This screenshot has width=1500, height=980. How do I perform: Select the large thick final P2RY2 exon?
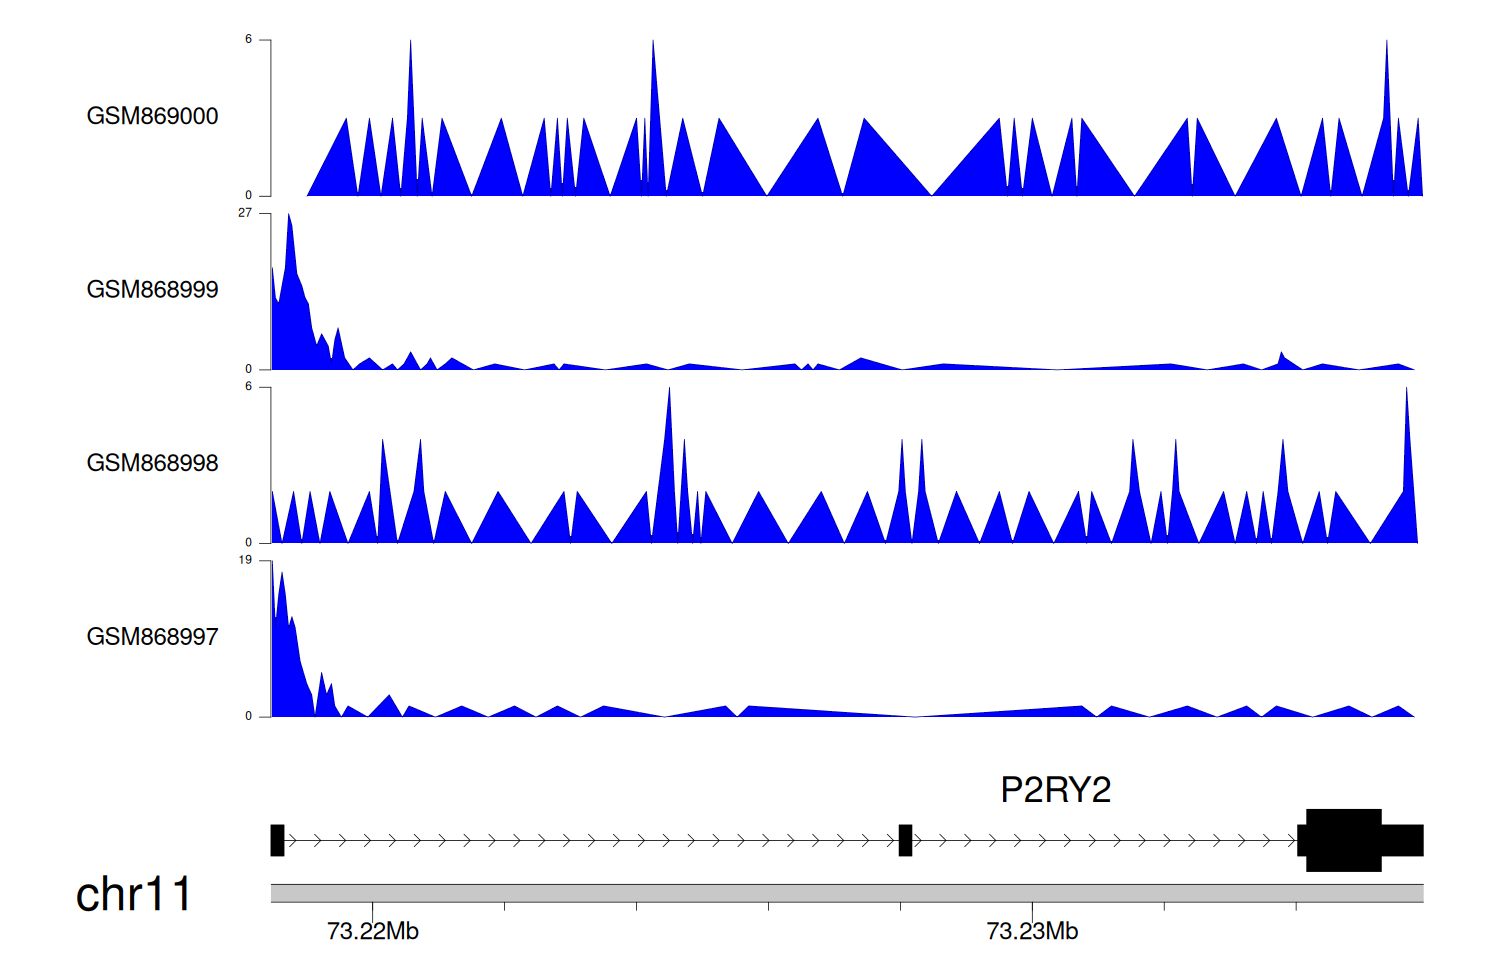coord(1343,840)
